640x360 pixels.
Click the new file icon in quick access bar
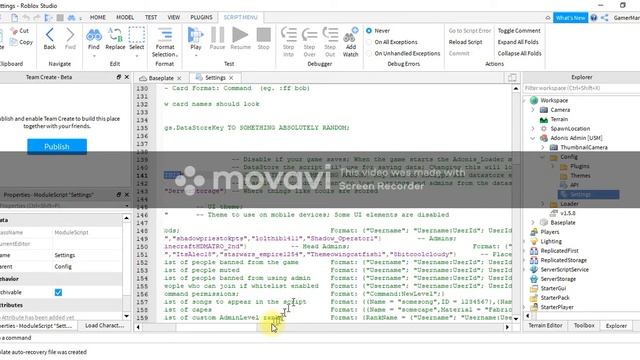[15, 18]
